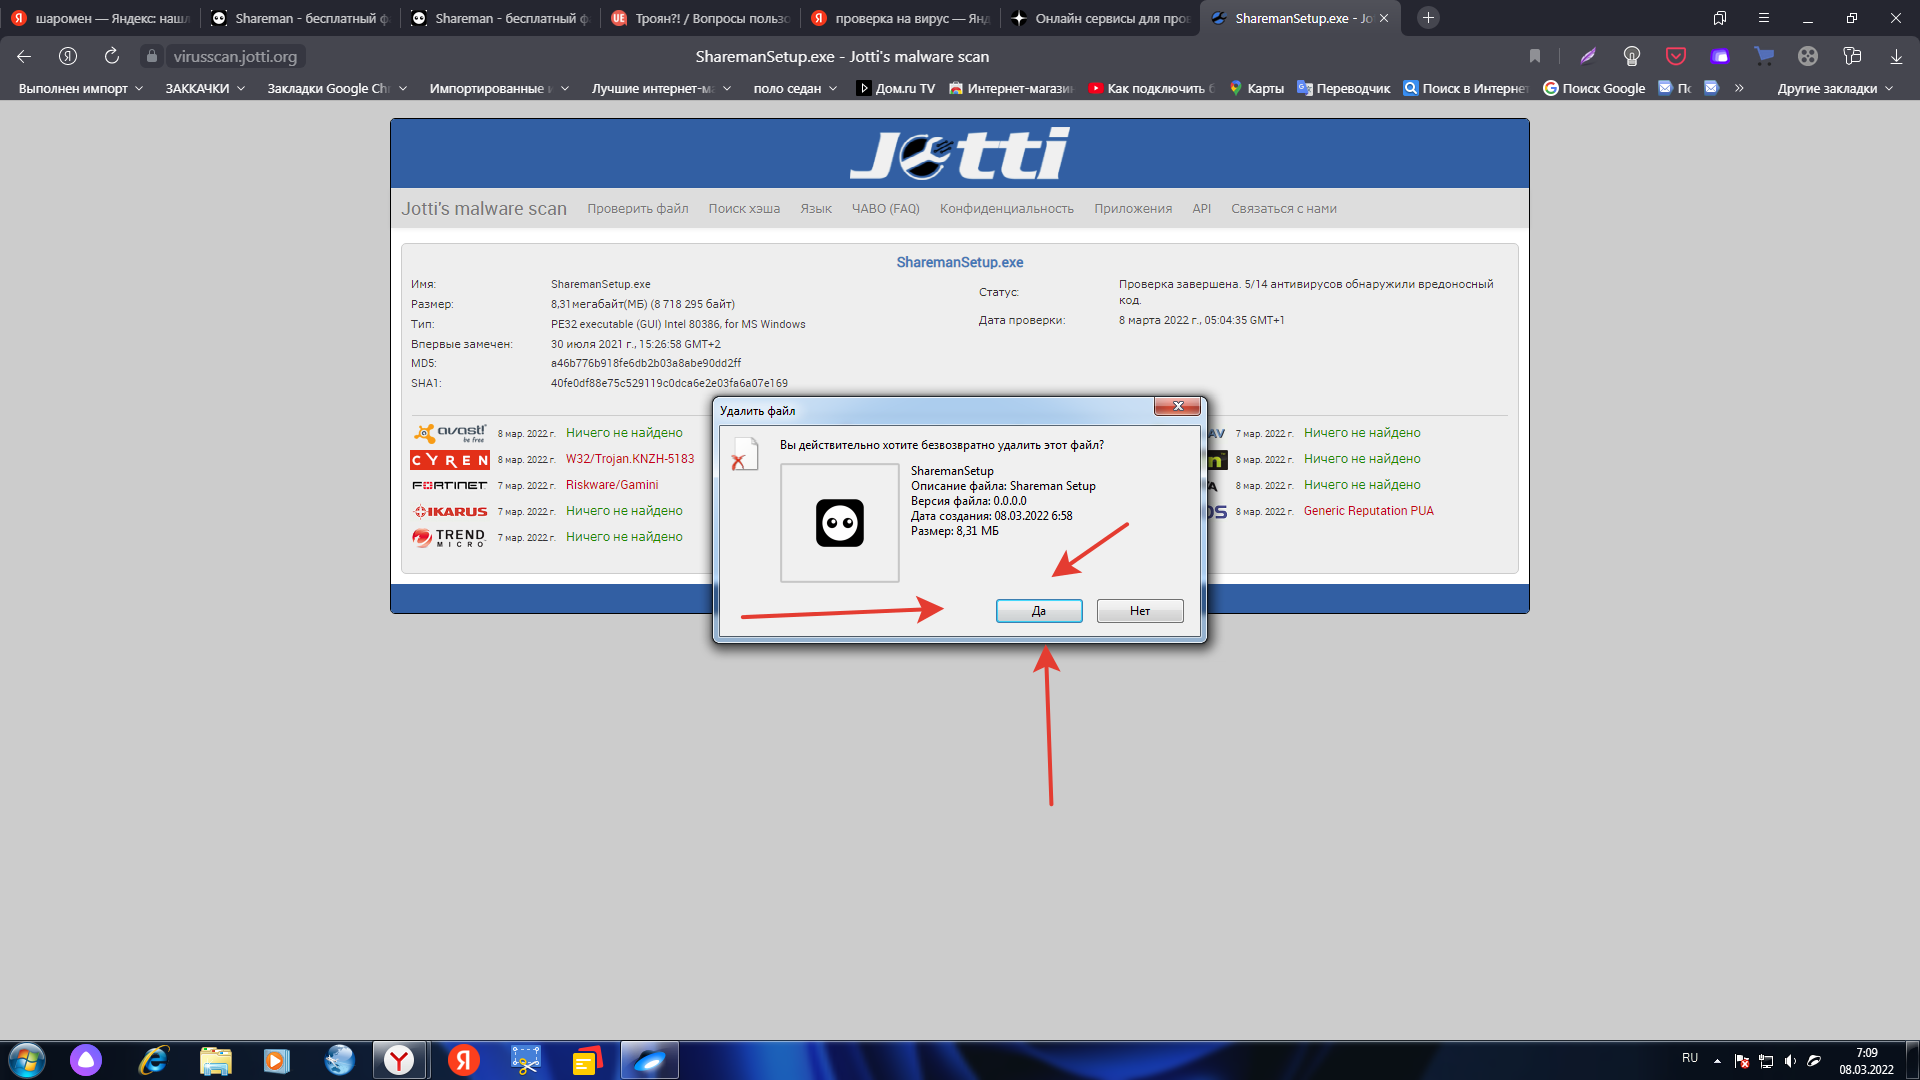Open the Поиск Google bookmark

pyautogui.click(x=1594, y=88)
